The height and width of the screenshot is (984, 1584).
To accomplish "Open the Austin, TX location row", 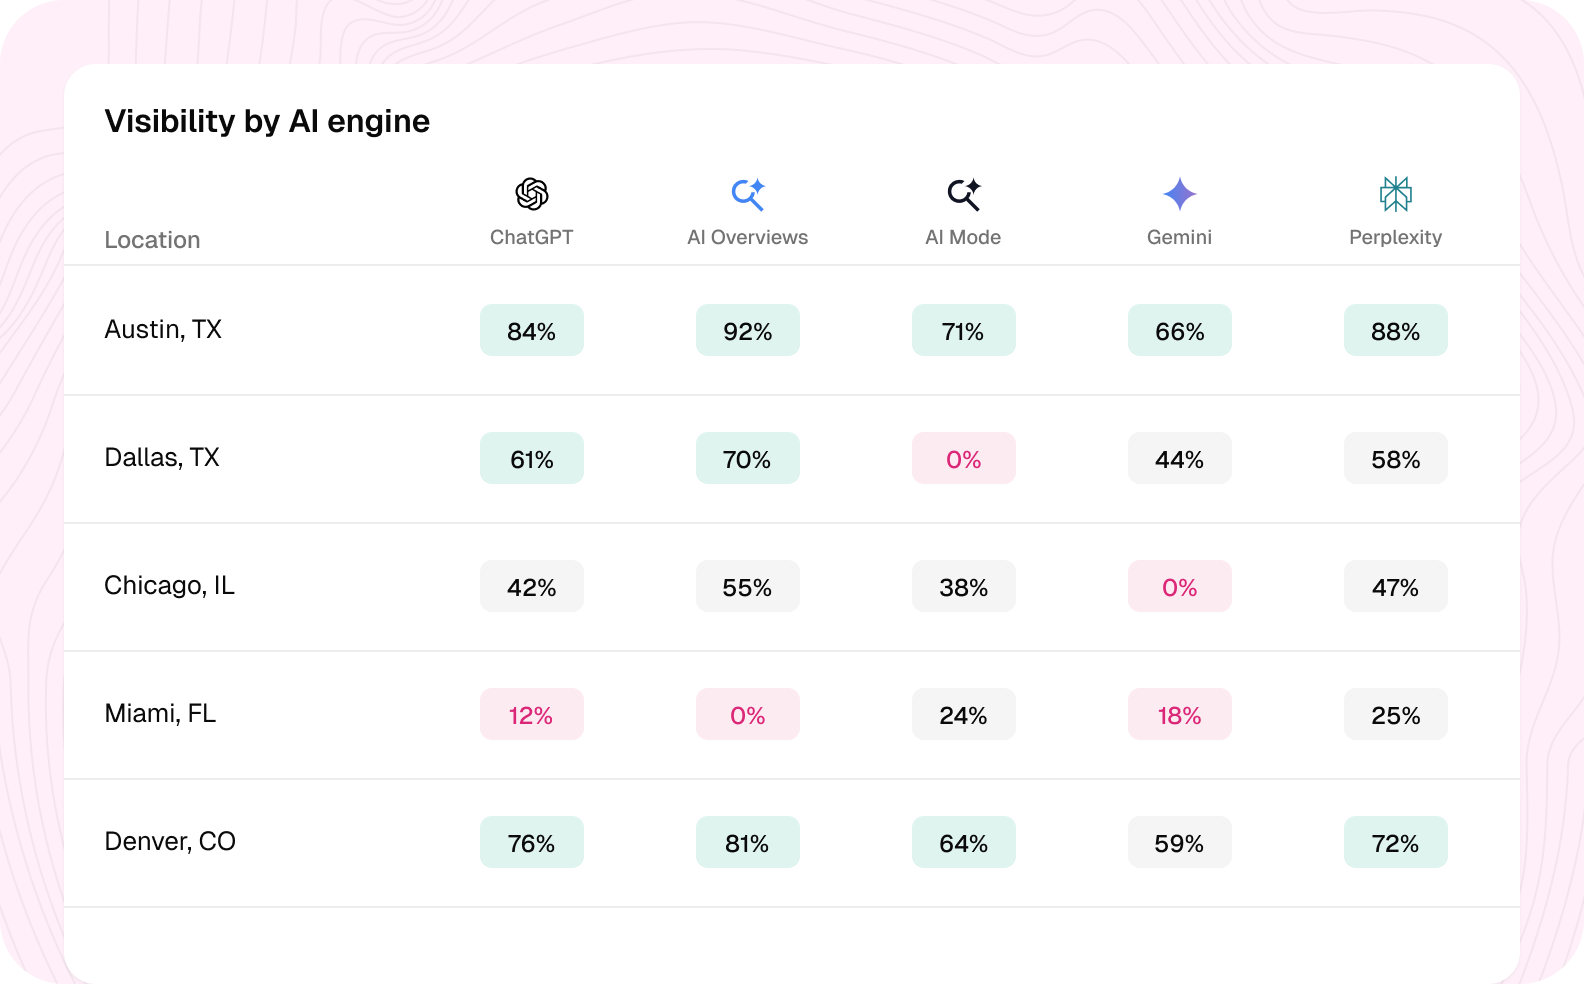I will [792, 330].
